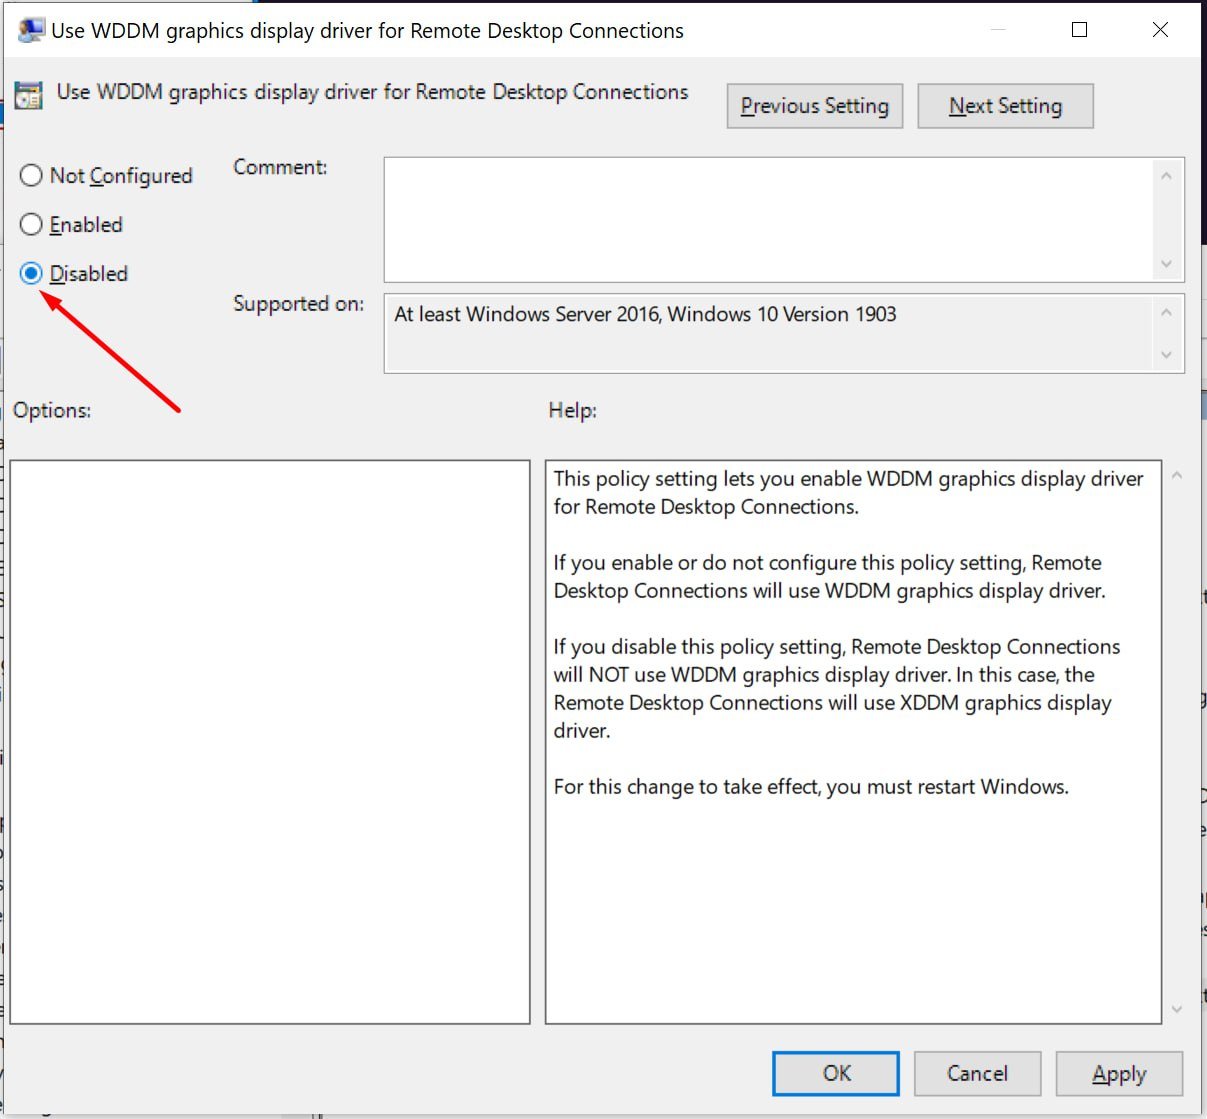Select the Not Configured radio option

click(32, 176)
